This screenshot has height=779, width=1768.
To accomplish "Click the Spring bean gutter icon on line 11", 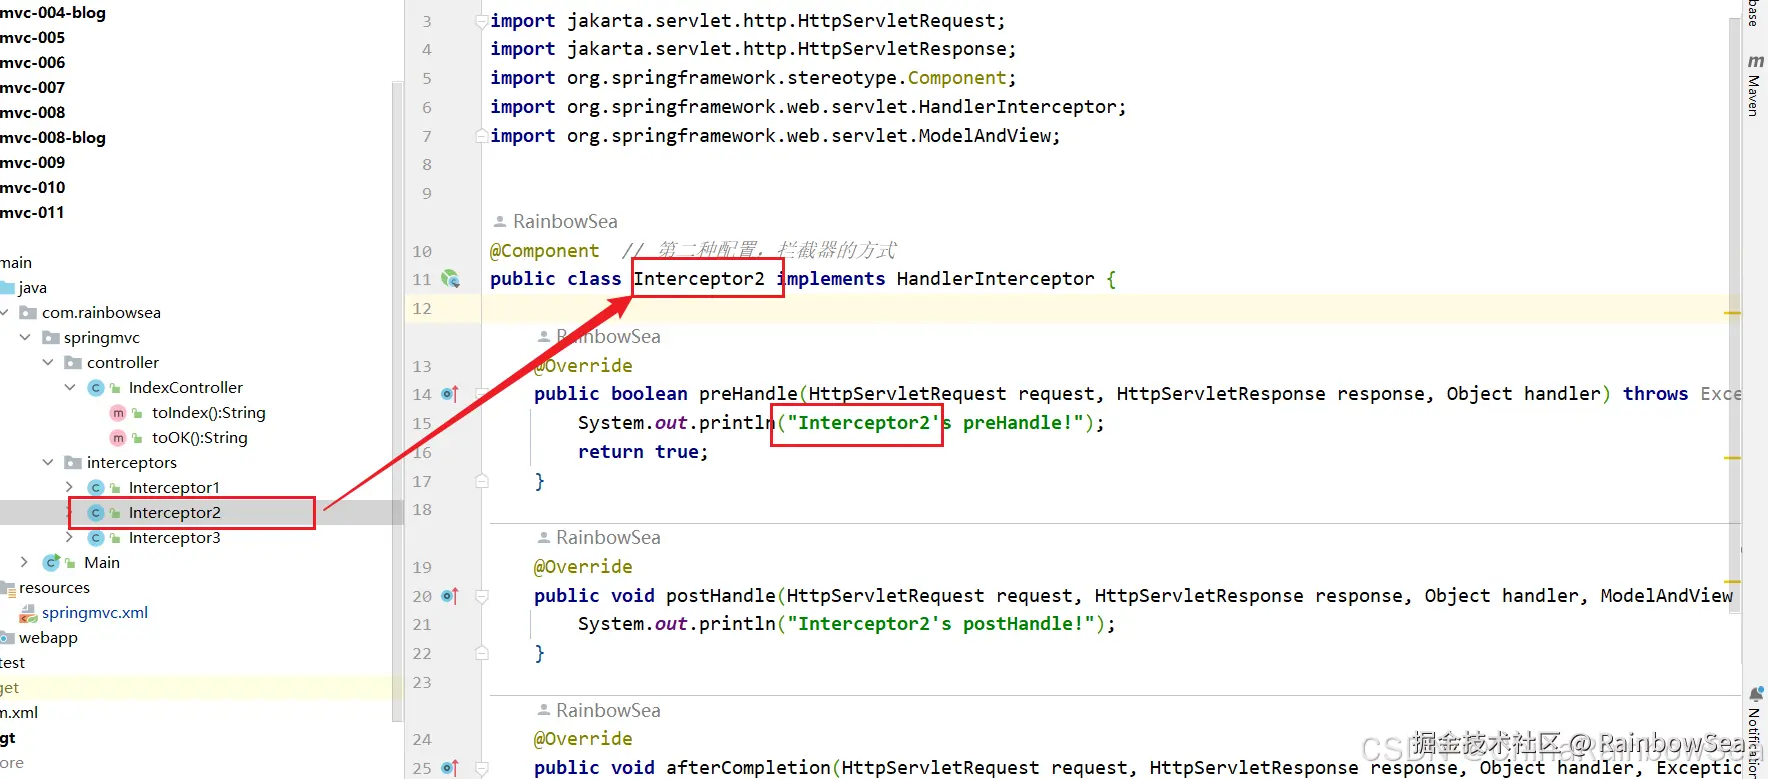I will (x=450, y=279).
